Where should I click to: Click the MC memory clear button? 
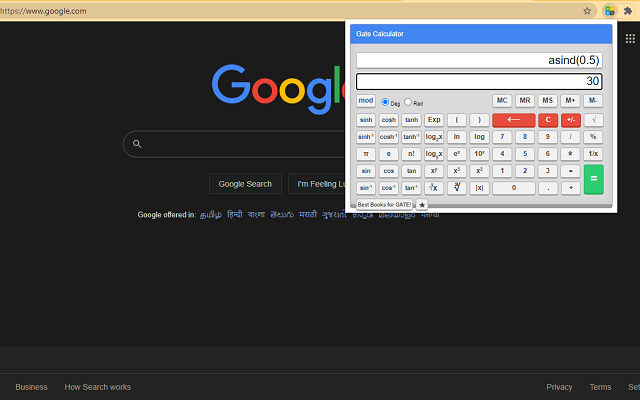click(x=502, y=101)
